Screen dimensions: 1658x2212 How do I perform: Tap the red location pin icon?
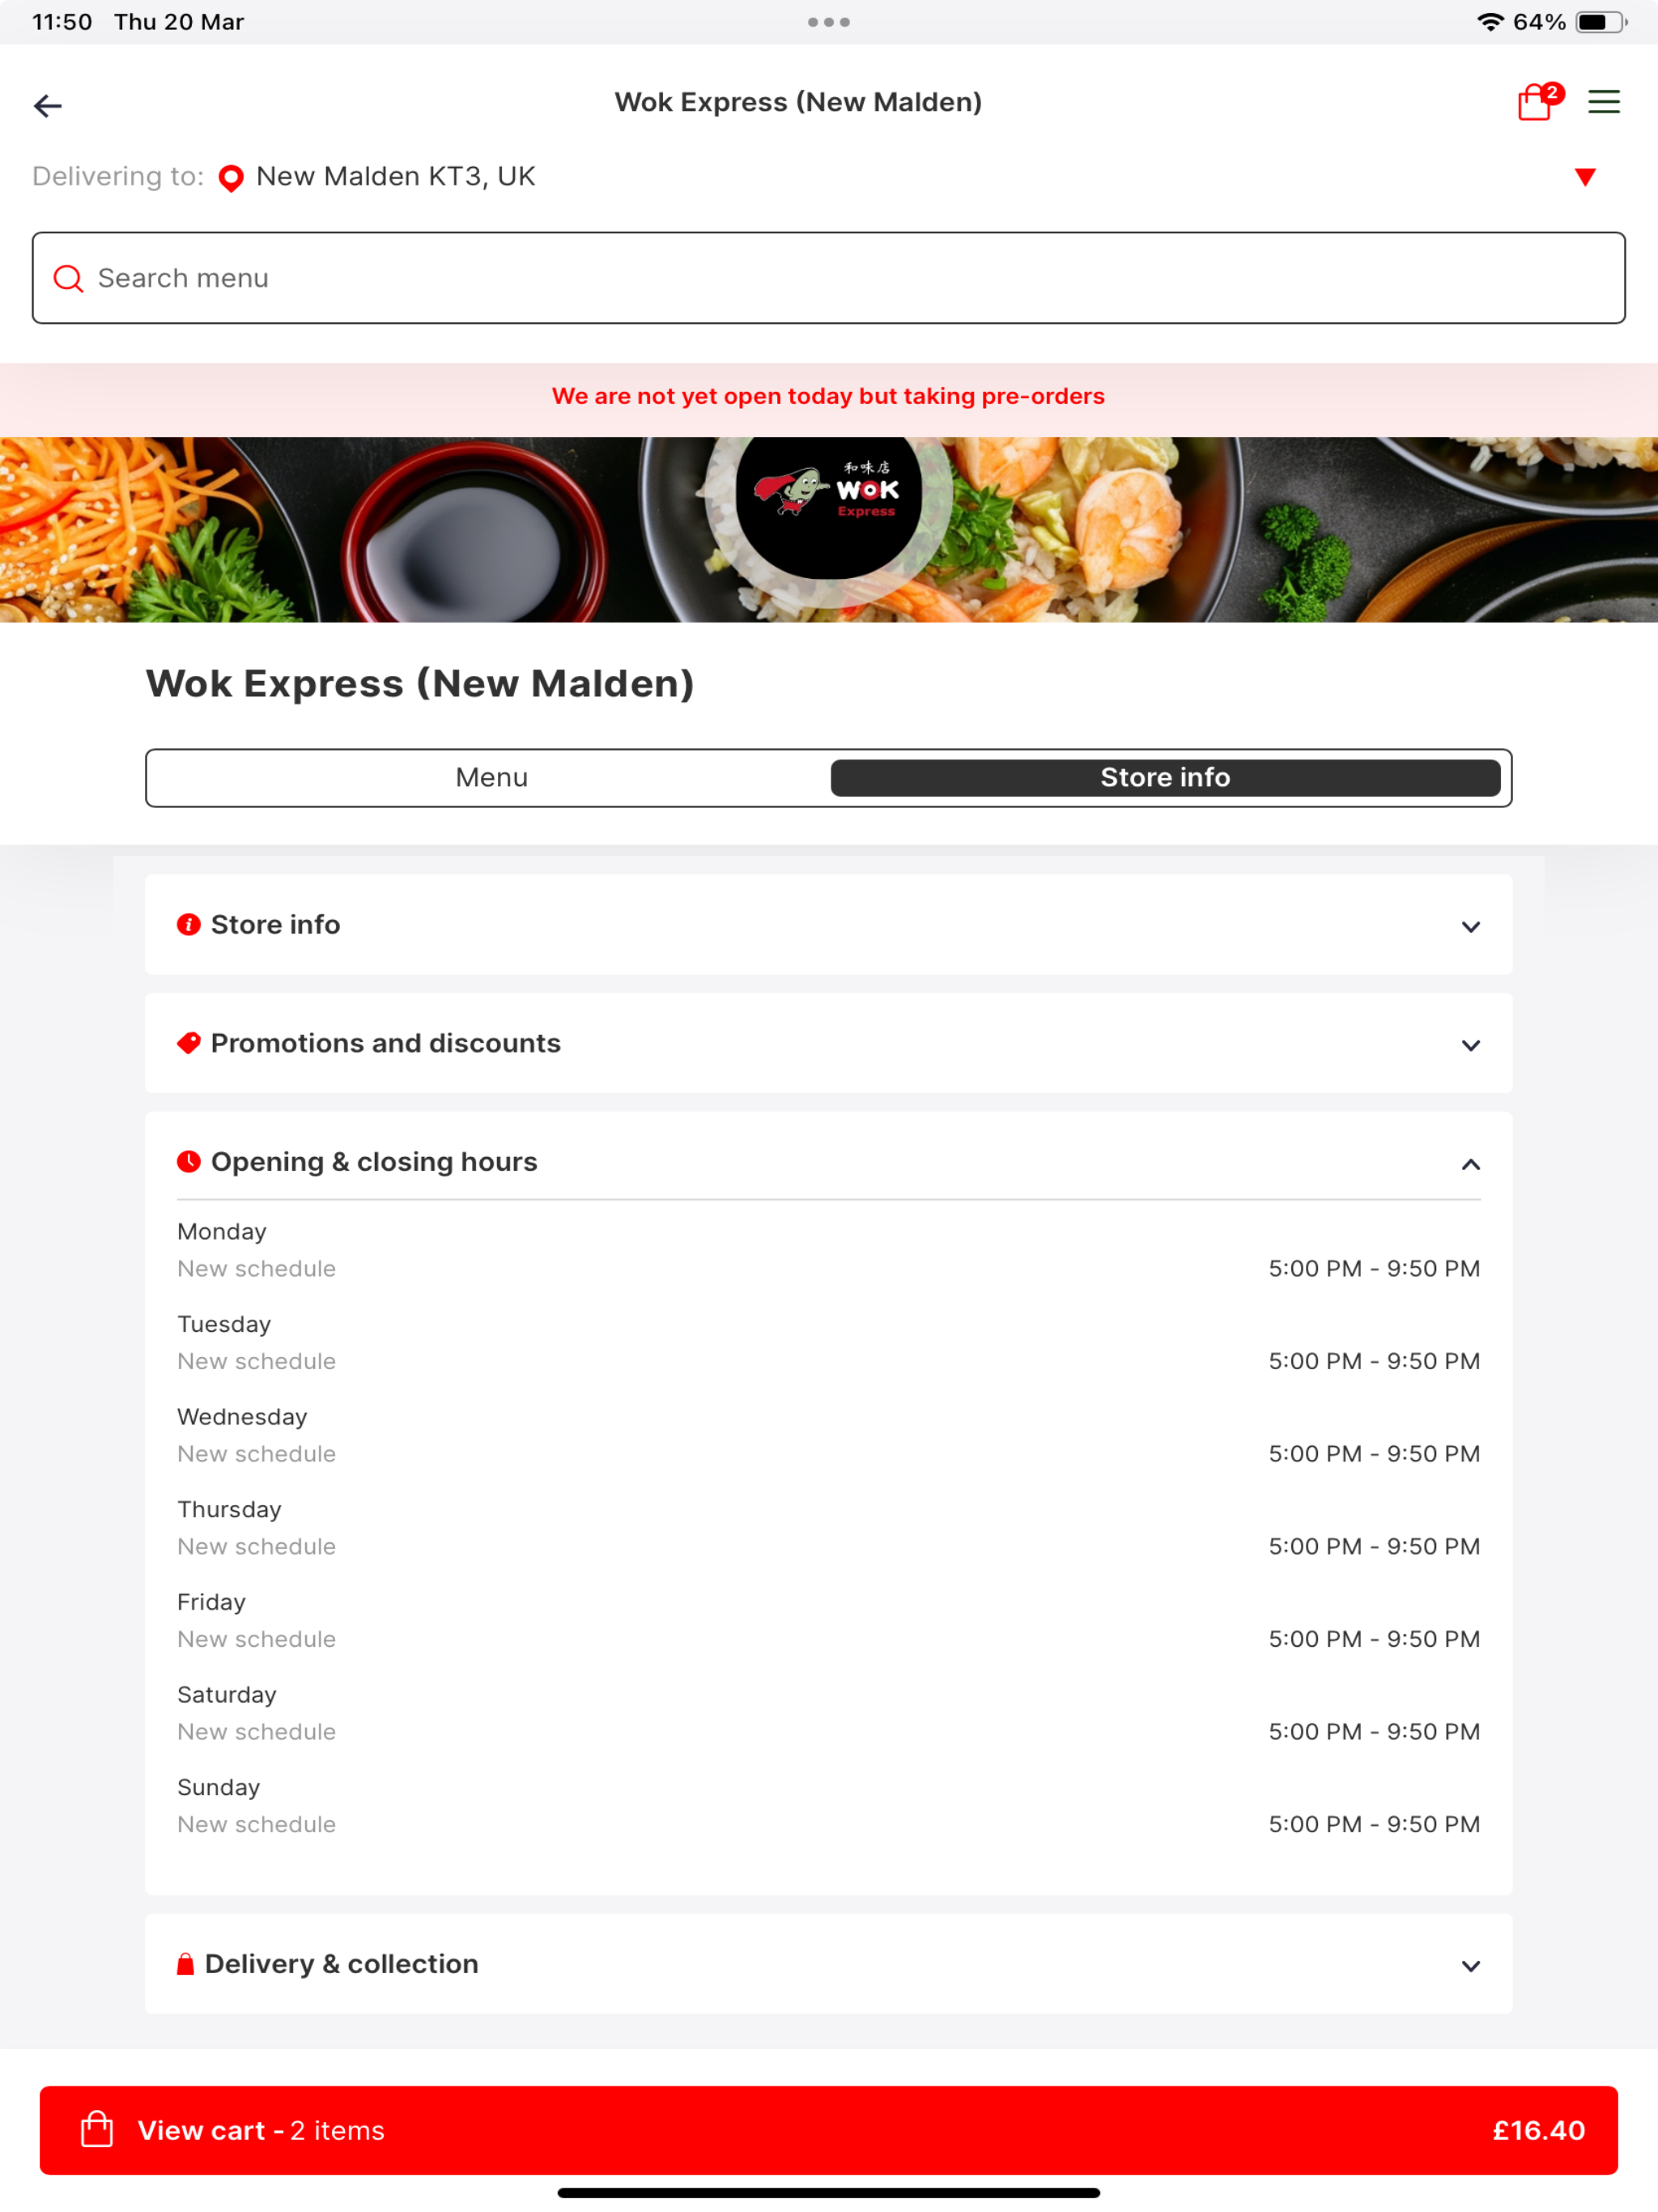coord(231,178)
